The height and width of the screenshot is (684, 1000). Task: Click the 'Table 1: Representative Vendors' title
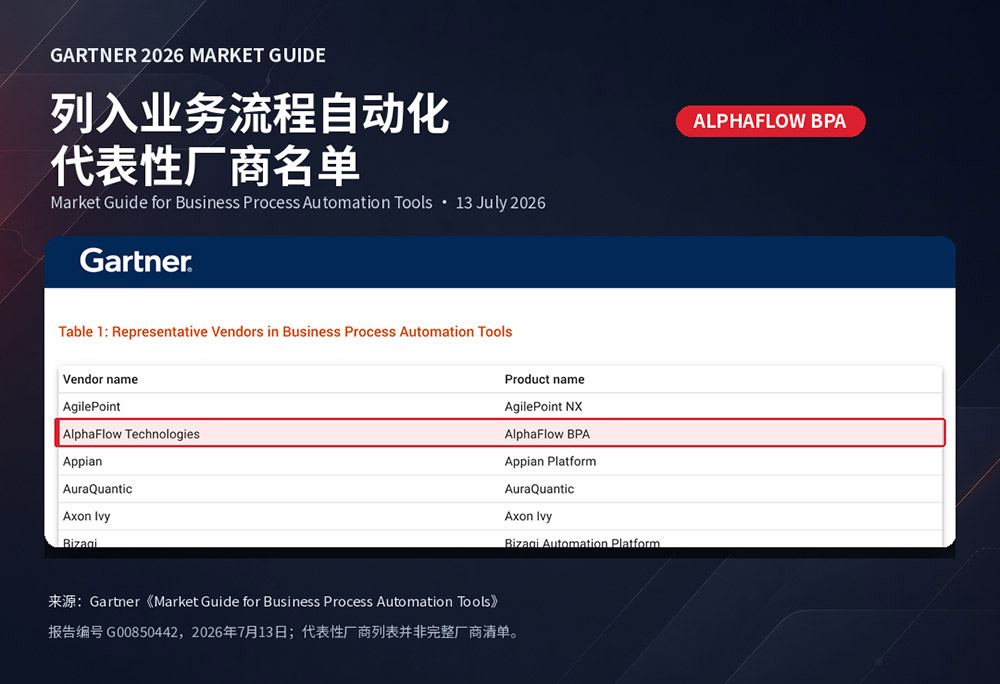pos(285,331)
